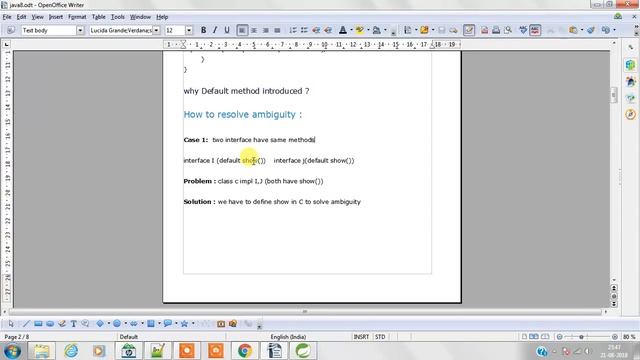
Task: Open the Format menu
Action: tap(77, 17)
